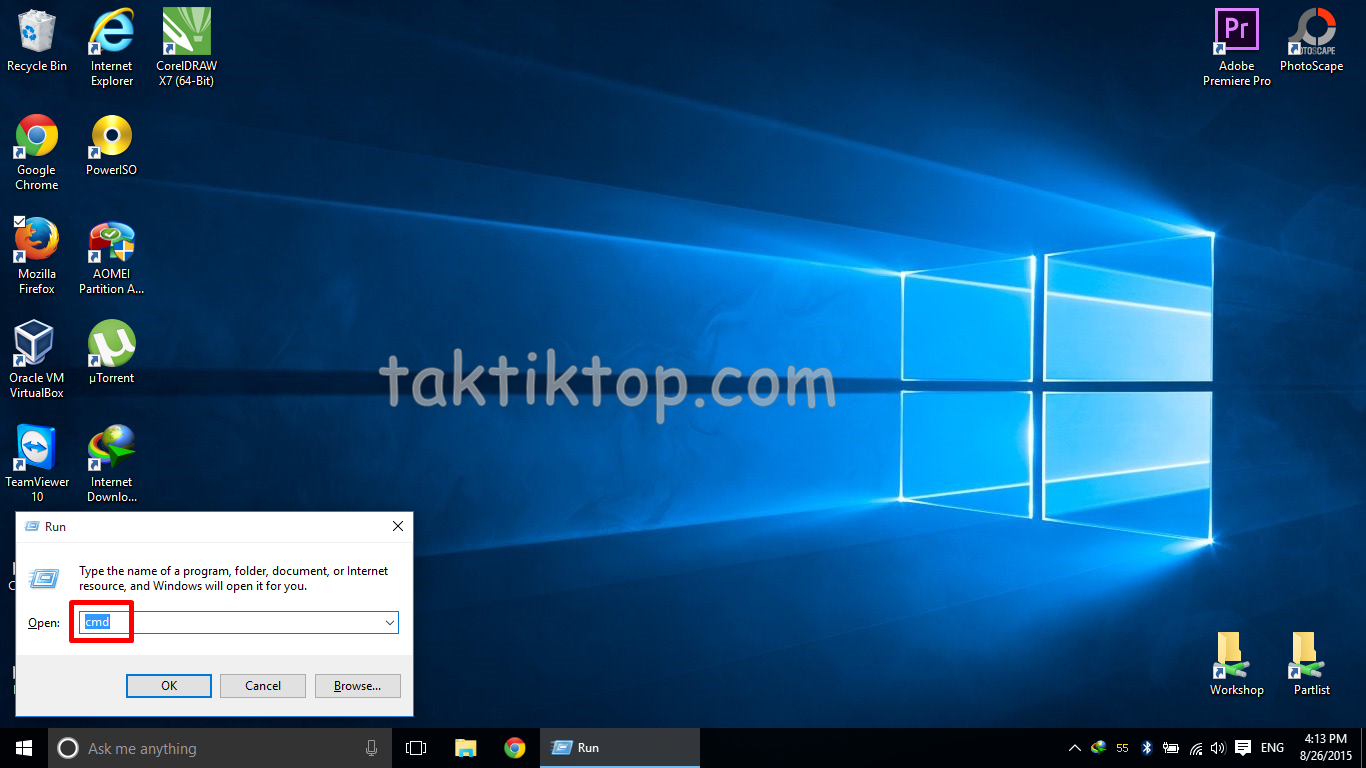Click the Cortana microphone icon

tap(372, 748)
